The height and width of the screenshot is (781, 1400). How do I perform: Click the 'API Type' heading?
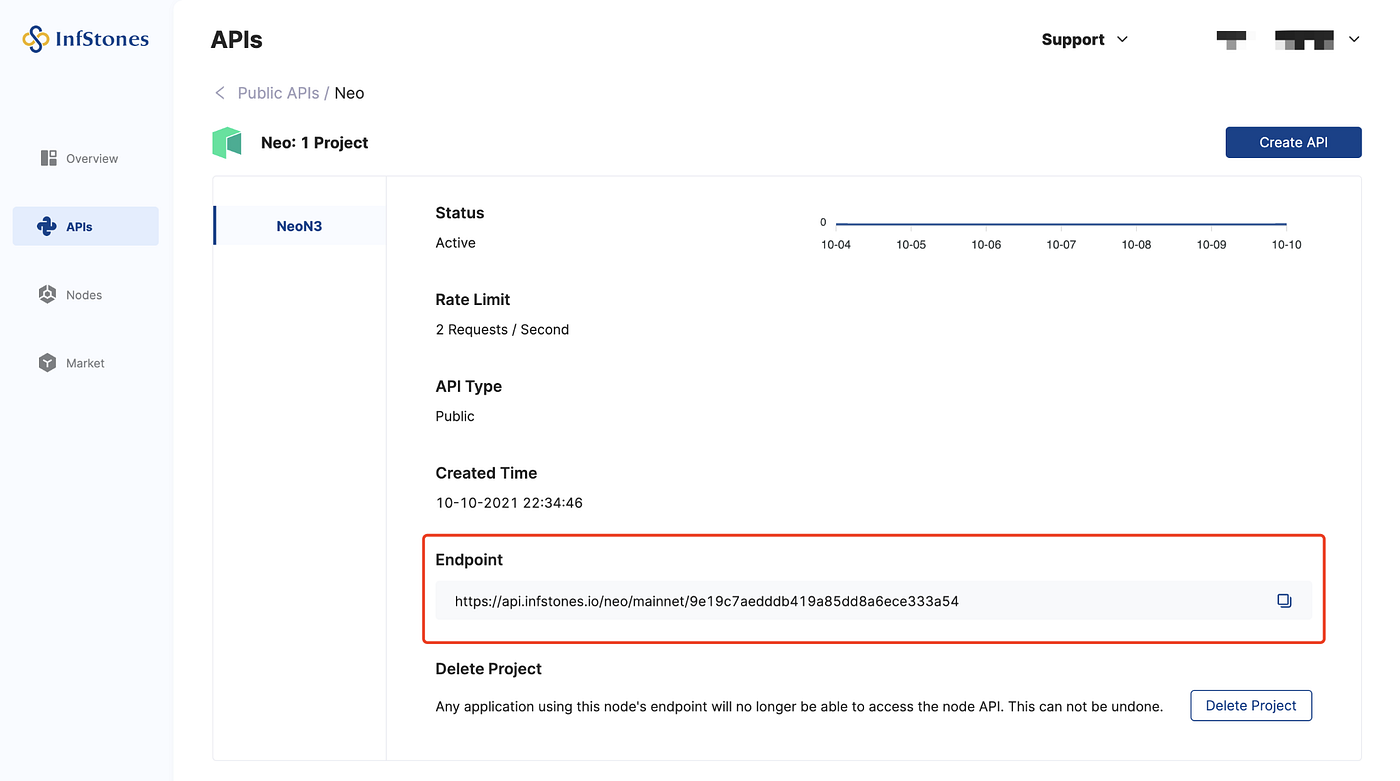468,386
